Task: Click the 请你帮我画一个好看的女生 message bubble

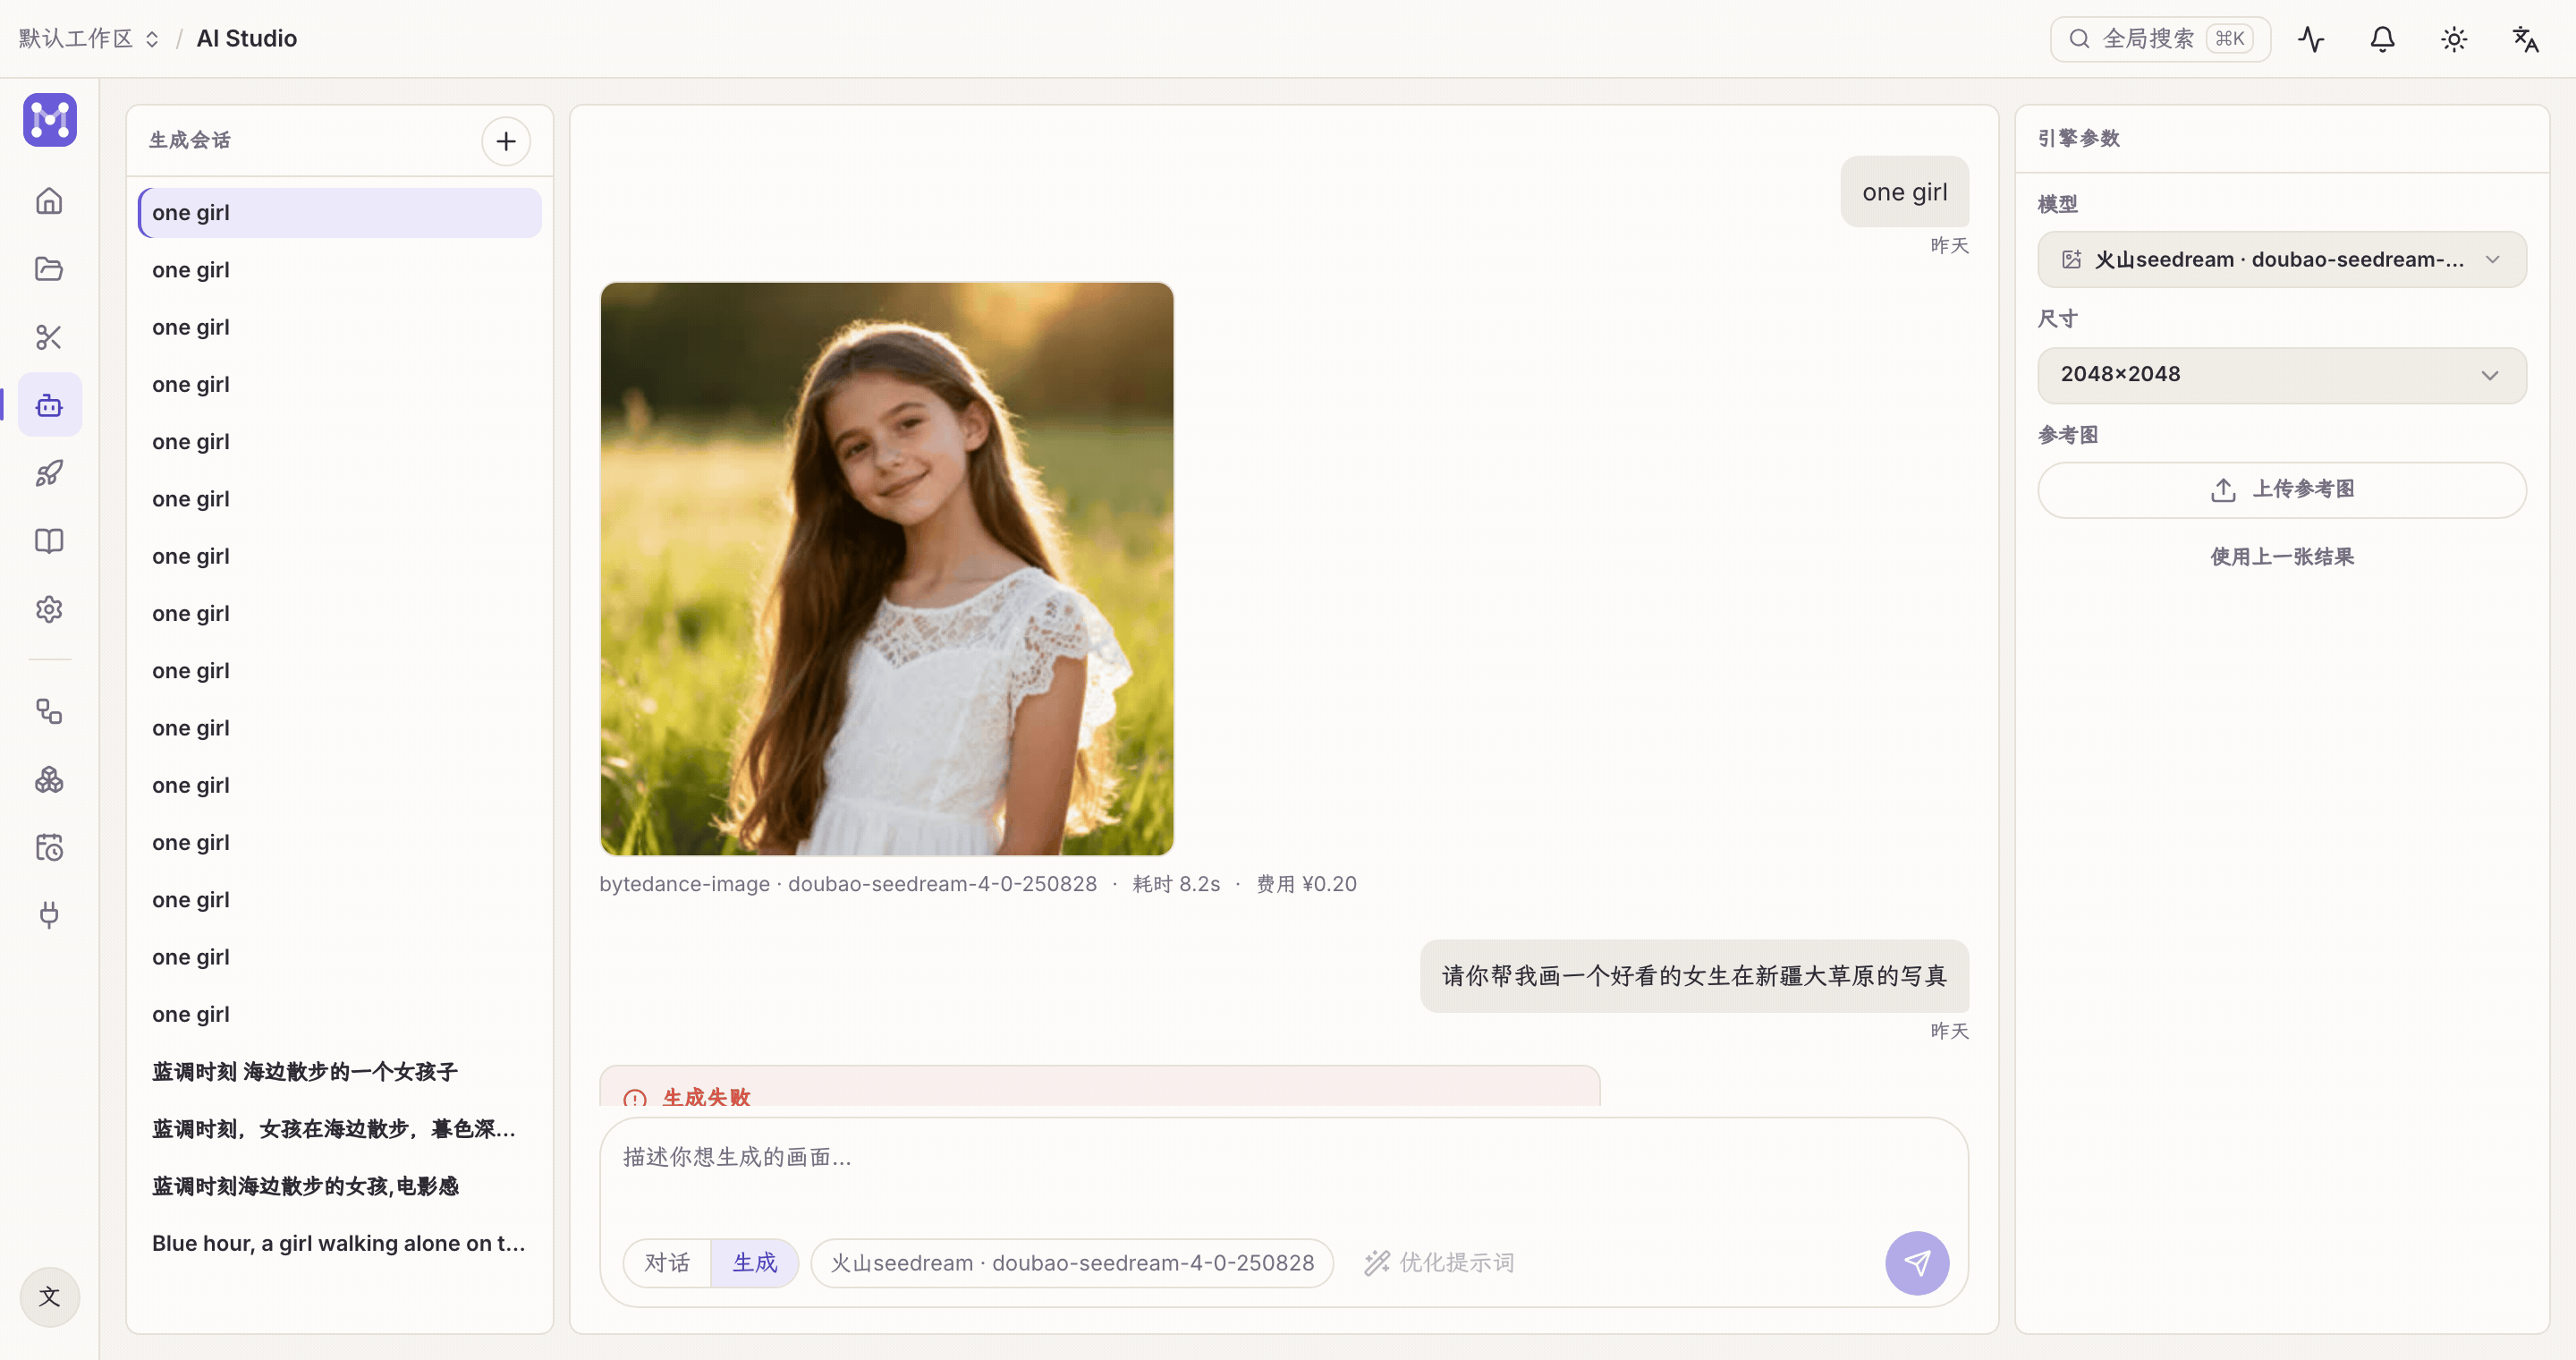Action: tap(1694, 976)
